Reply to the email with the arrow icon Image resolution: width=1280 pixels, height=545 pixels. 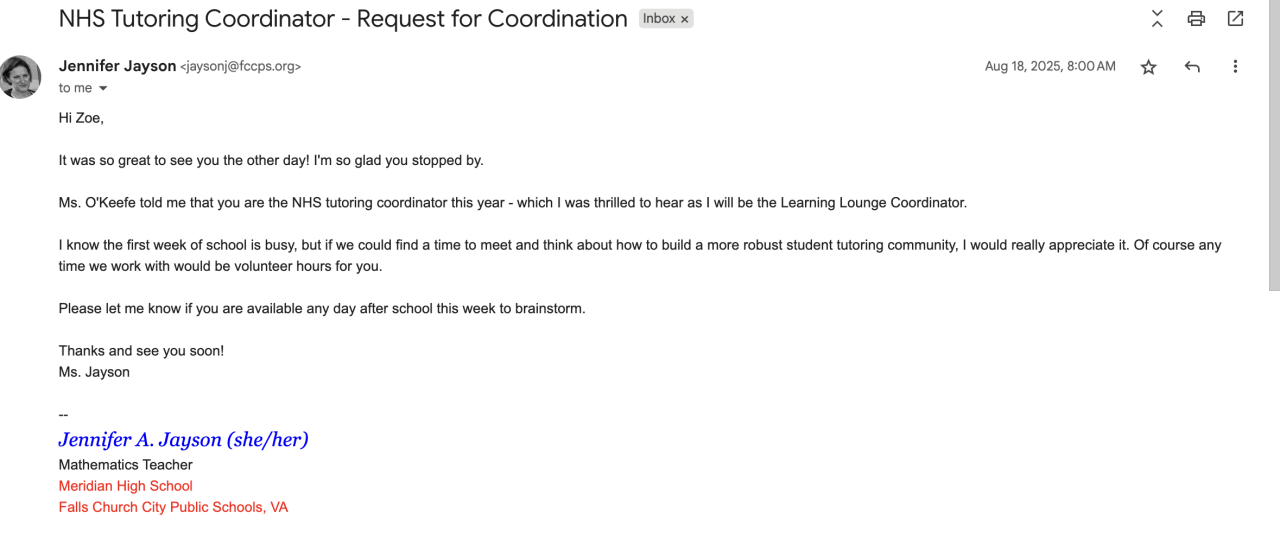click(1192, 67)
